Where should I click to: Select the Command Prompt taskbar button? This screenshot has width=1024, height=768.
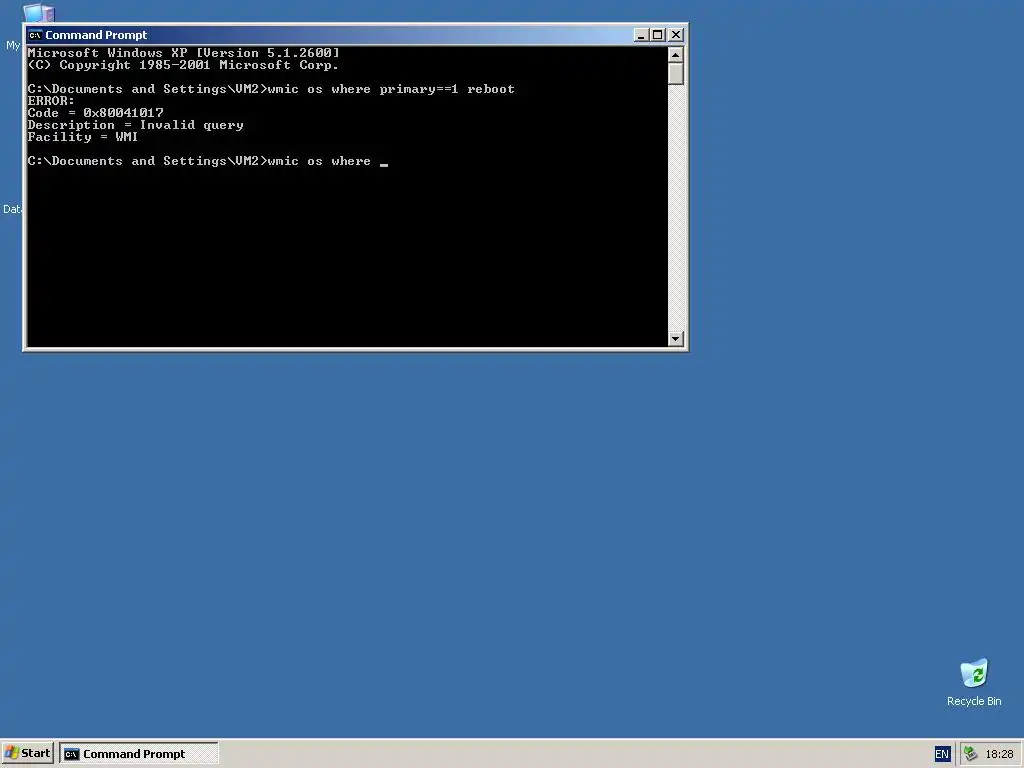(138, 754)
